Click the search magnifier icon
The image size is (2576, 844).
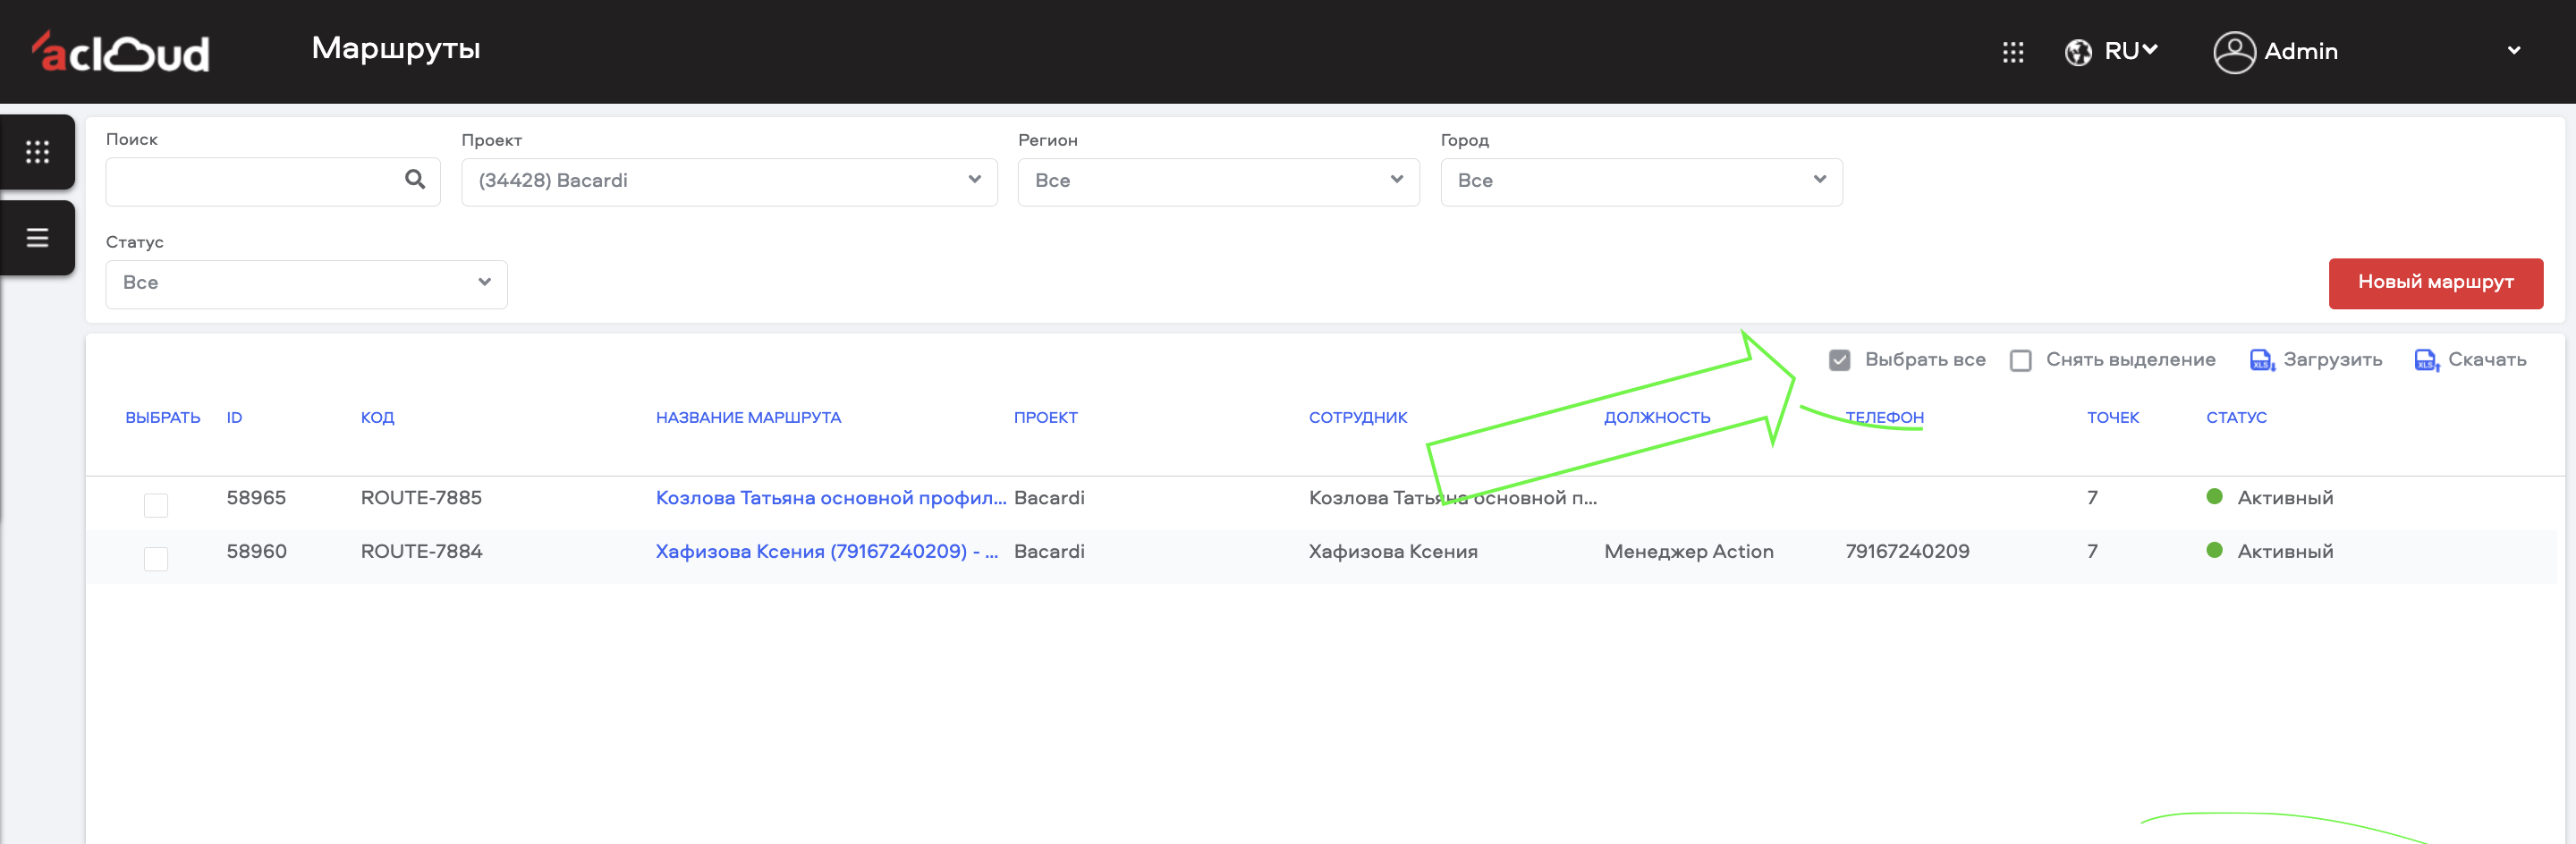[x=415, y=180]
